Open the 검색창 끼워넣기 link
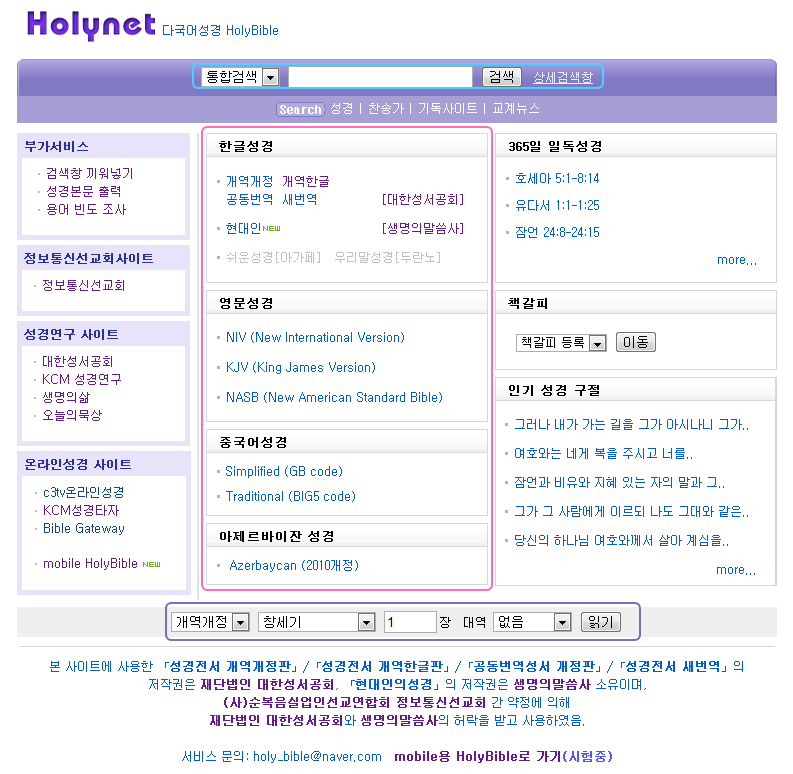 pos(90,173)
